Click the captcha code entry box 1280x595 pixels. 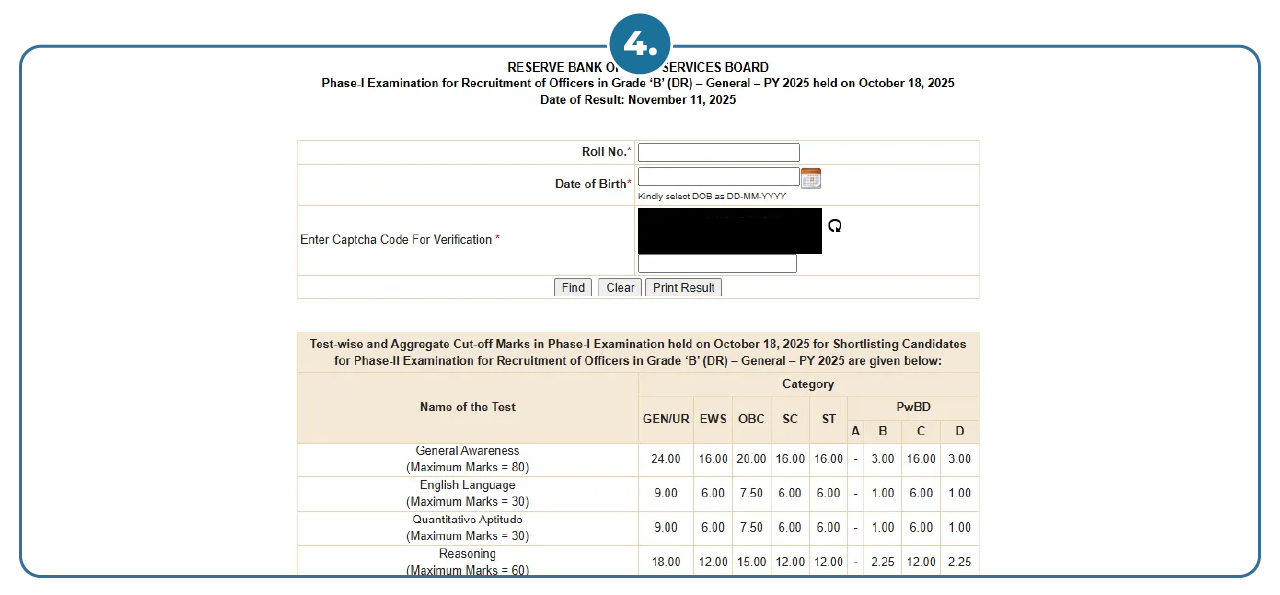pyautogui.click(x=717, y=264)
